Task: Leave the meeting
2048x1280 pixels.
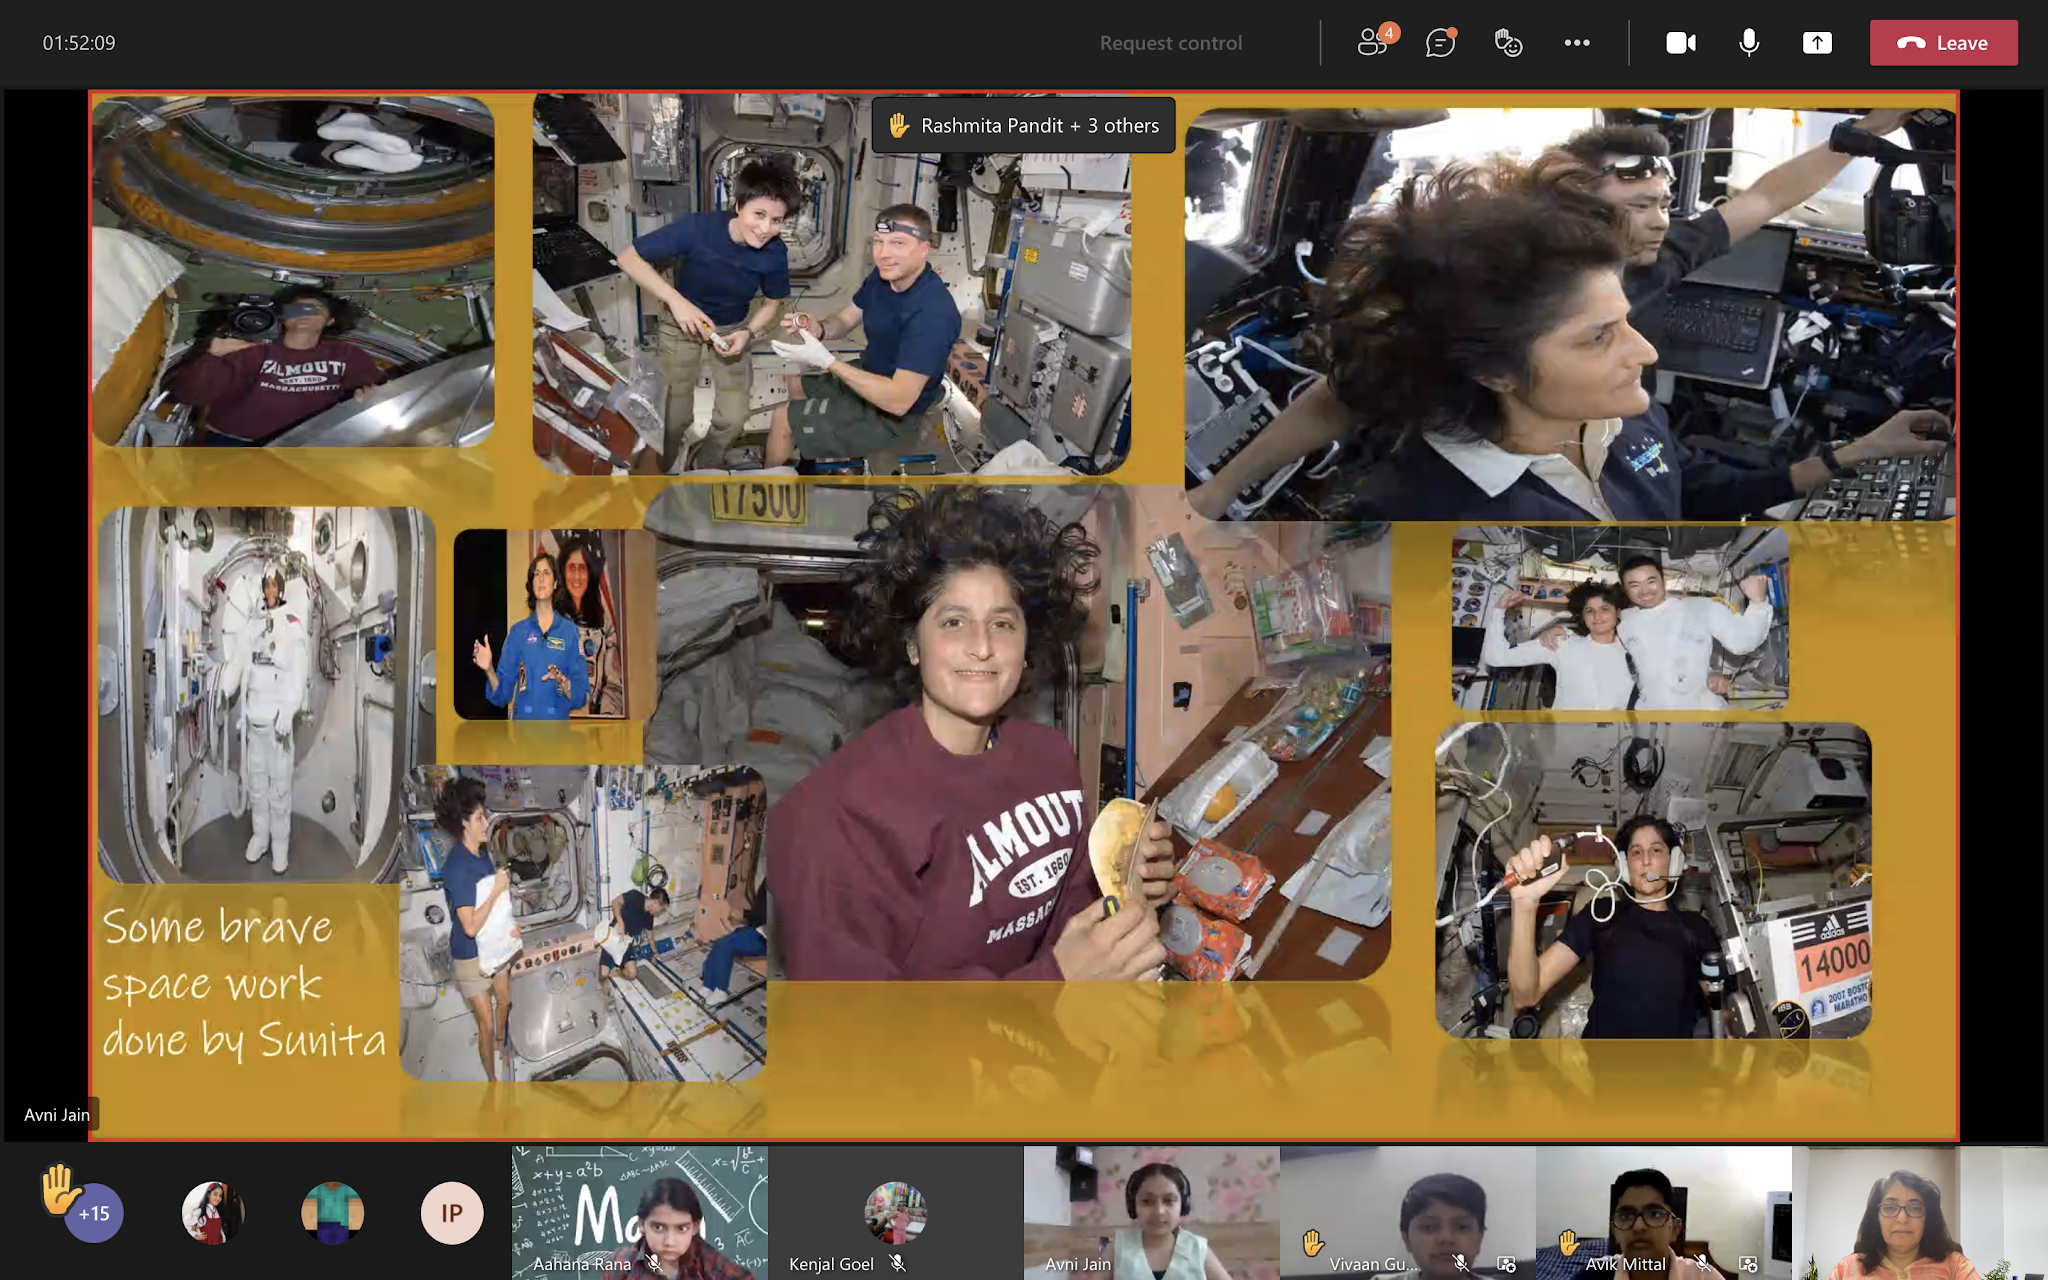Action: pos(1943,43)
